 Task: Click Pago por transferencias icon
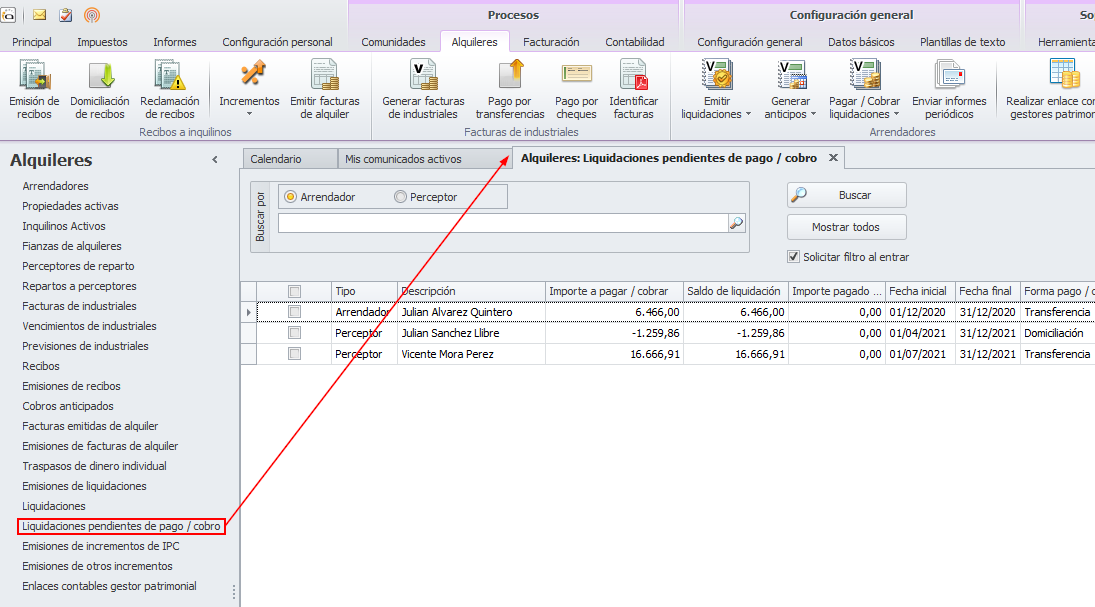[510, 78]
